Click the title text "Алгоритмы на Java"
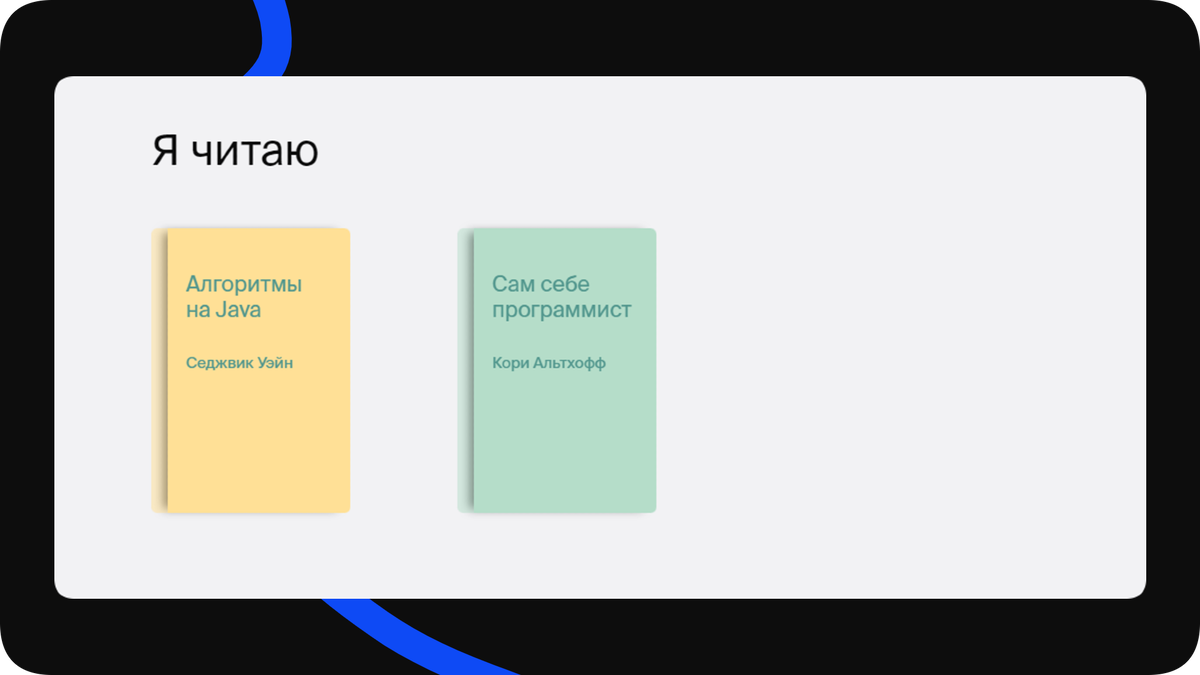1200x675 pixels. (x=242, y=296)
